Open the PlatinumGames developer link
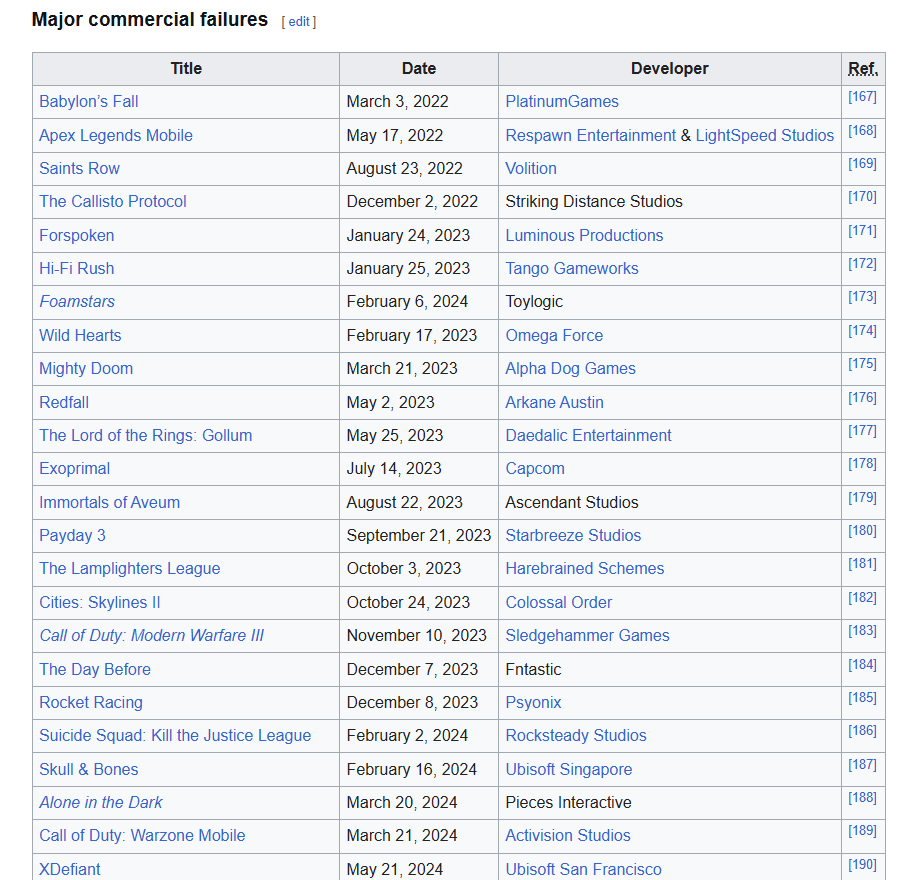 pyautogui.click(x=562, y=101)
